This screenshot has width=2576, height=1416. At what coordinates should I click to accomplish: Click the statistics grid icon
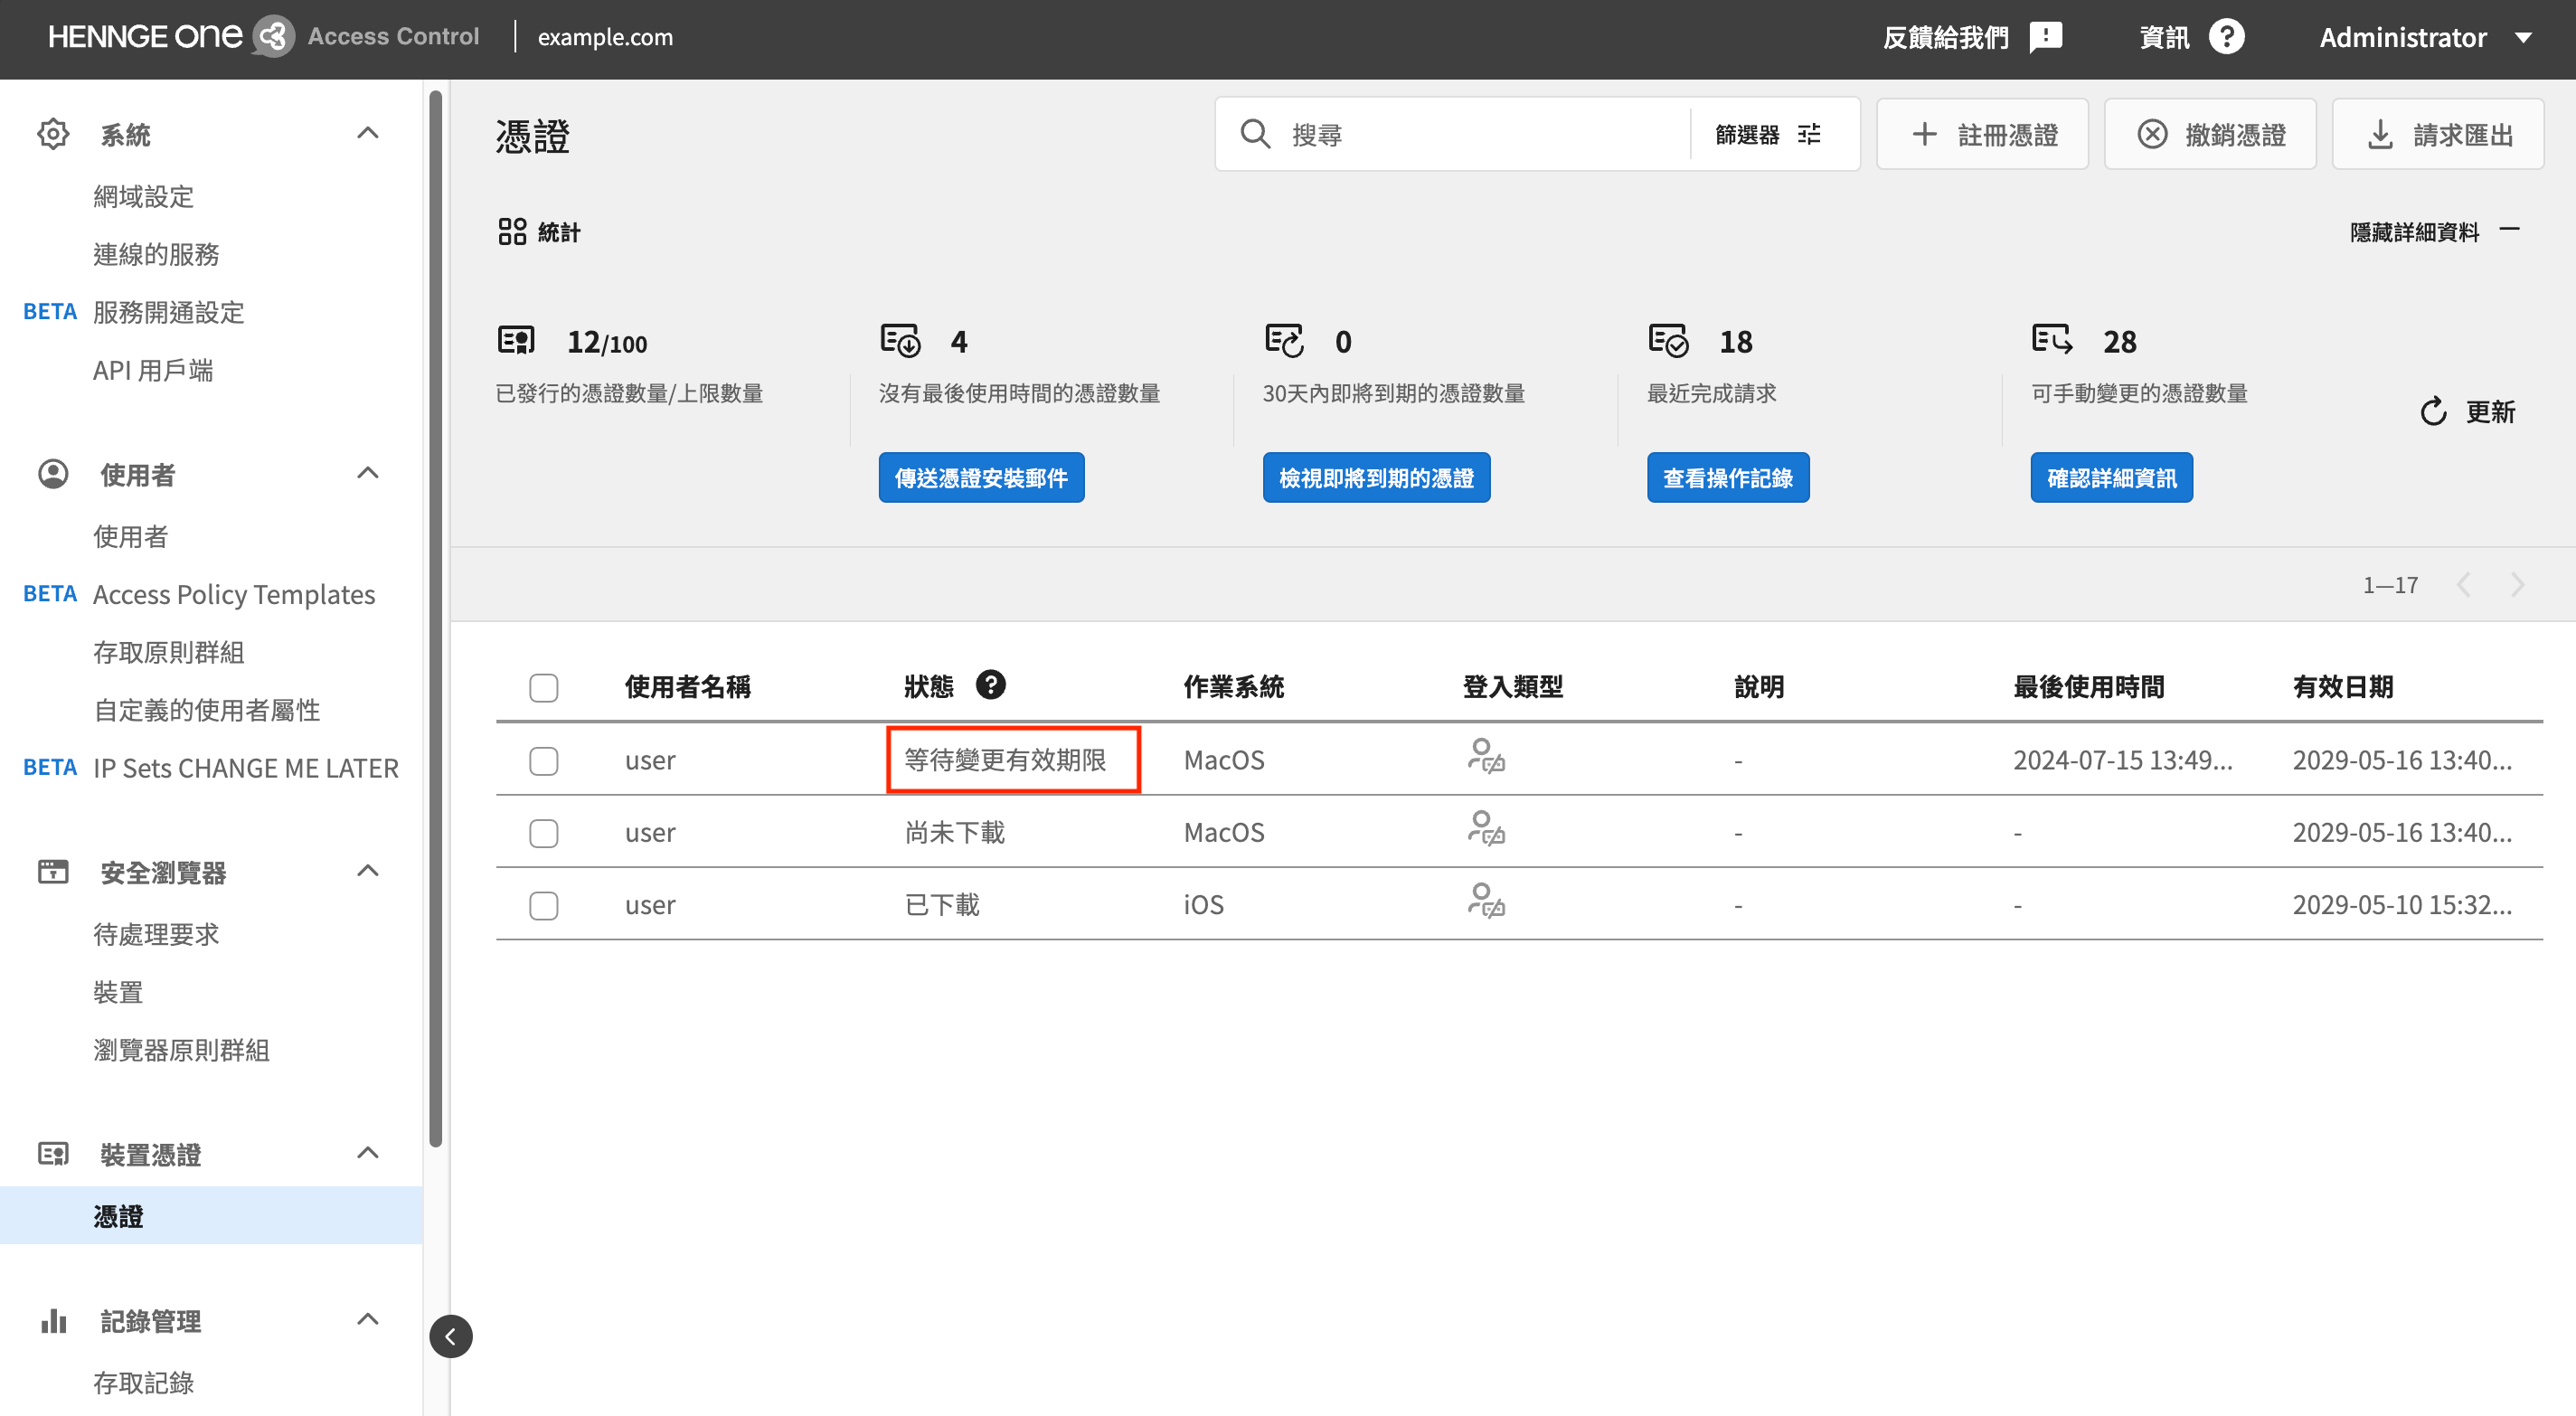tap(512, 232)
